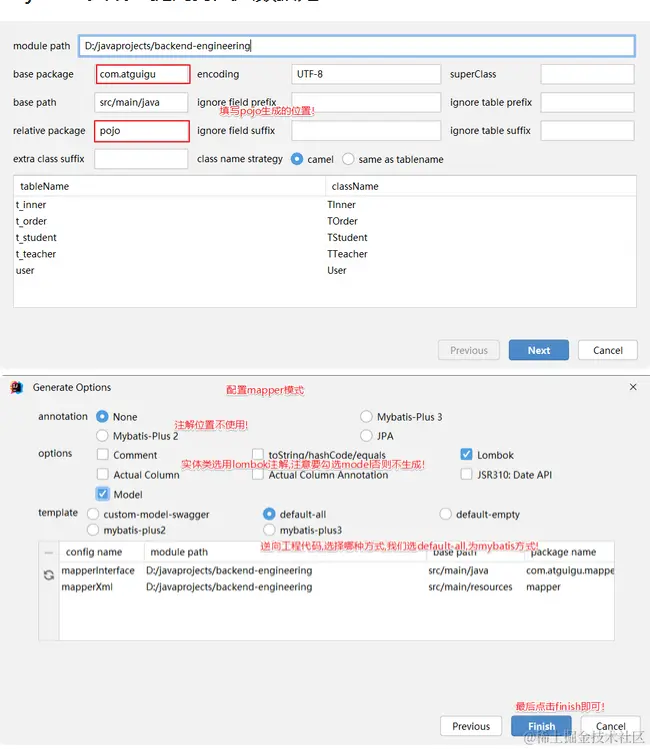Screen dimensions: 650x750
Task: Close the Generate Options dialog
Action: (633, 387)
